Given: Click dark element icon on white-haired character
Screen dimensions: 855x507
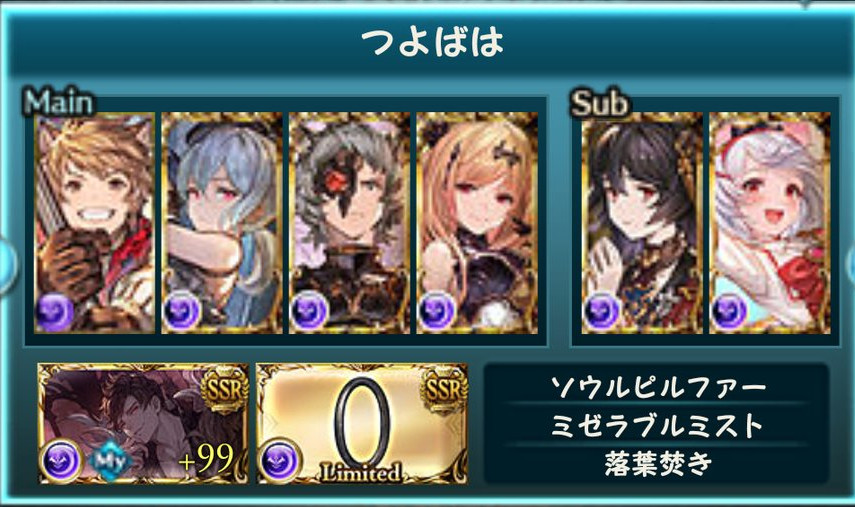Looking at the screenshot, I should click(x=730, y=312).
